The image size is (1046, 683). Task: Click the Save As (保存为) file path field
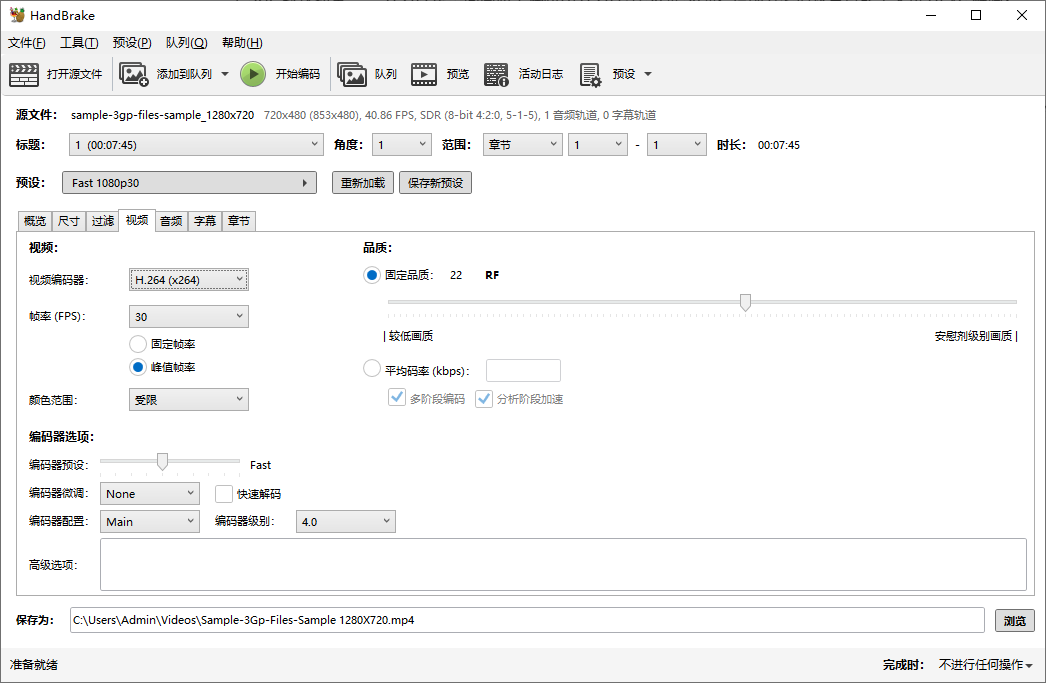click(x=527, y=620)
